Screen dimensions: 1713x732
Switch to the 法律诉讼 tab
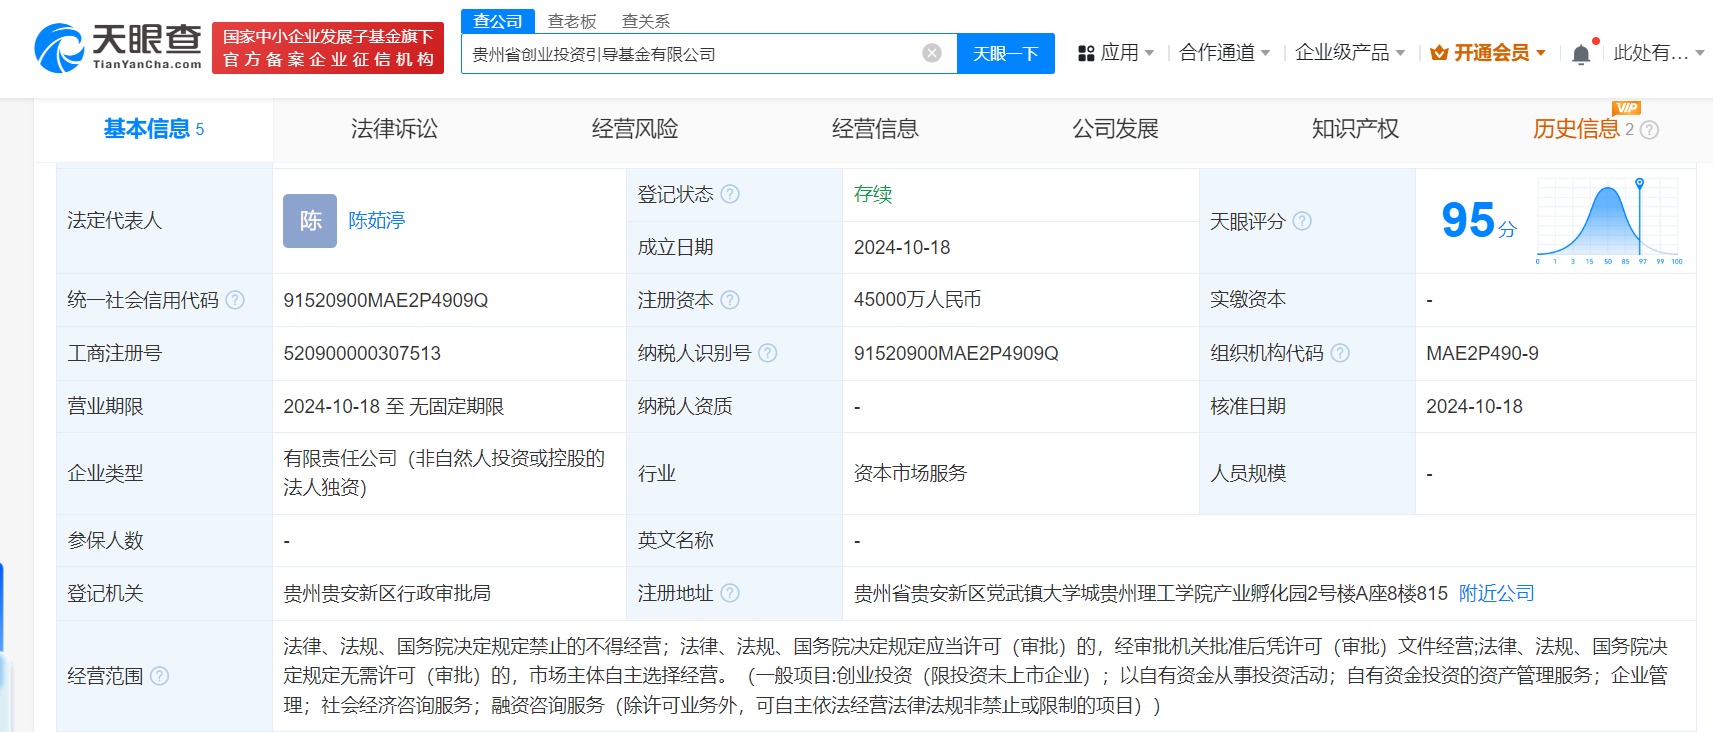click(x=394, y=129)
